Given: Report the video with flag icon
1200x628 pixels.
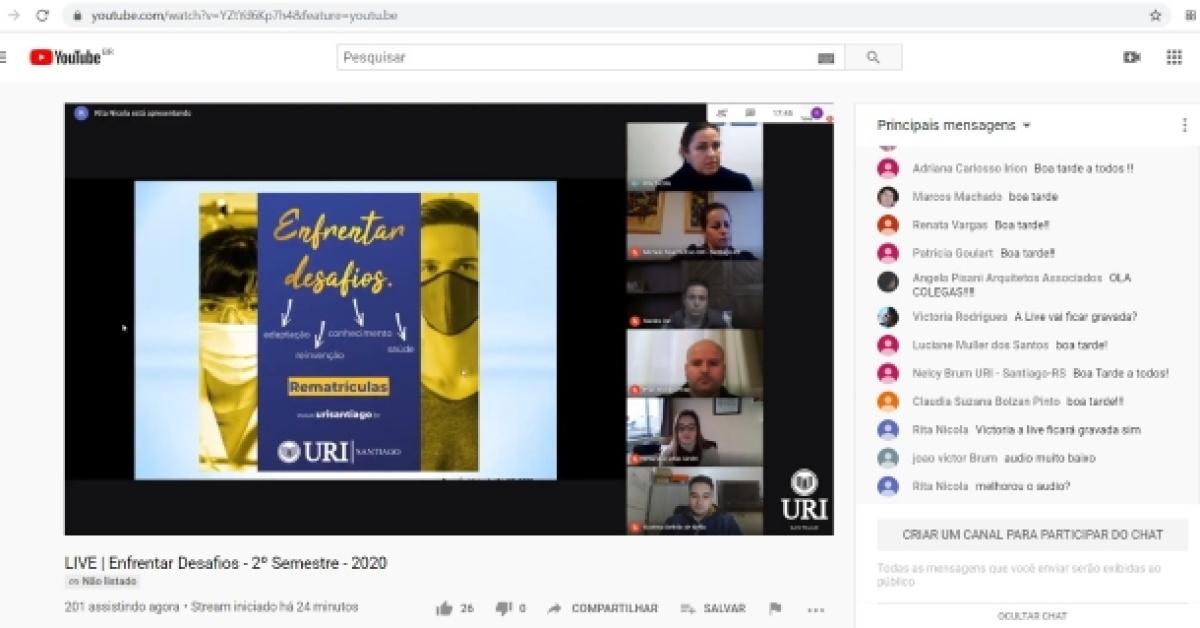Looking at the screenshot, I should tap(775, 608).
